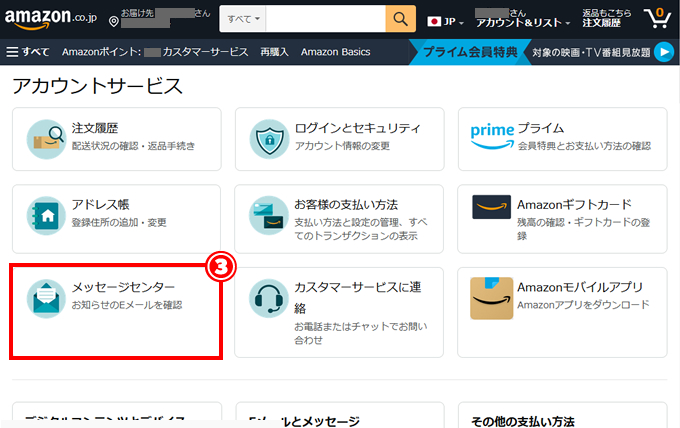Screen dimensions: 680x428
Task: Click the Amazon gift card icon
Action: (x=491, y=207)
